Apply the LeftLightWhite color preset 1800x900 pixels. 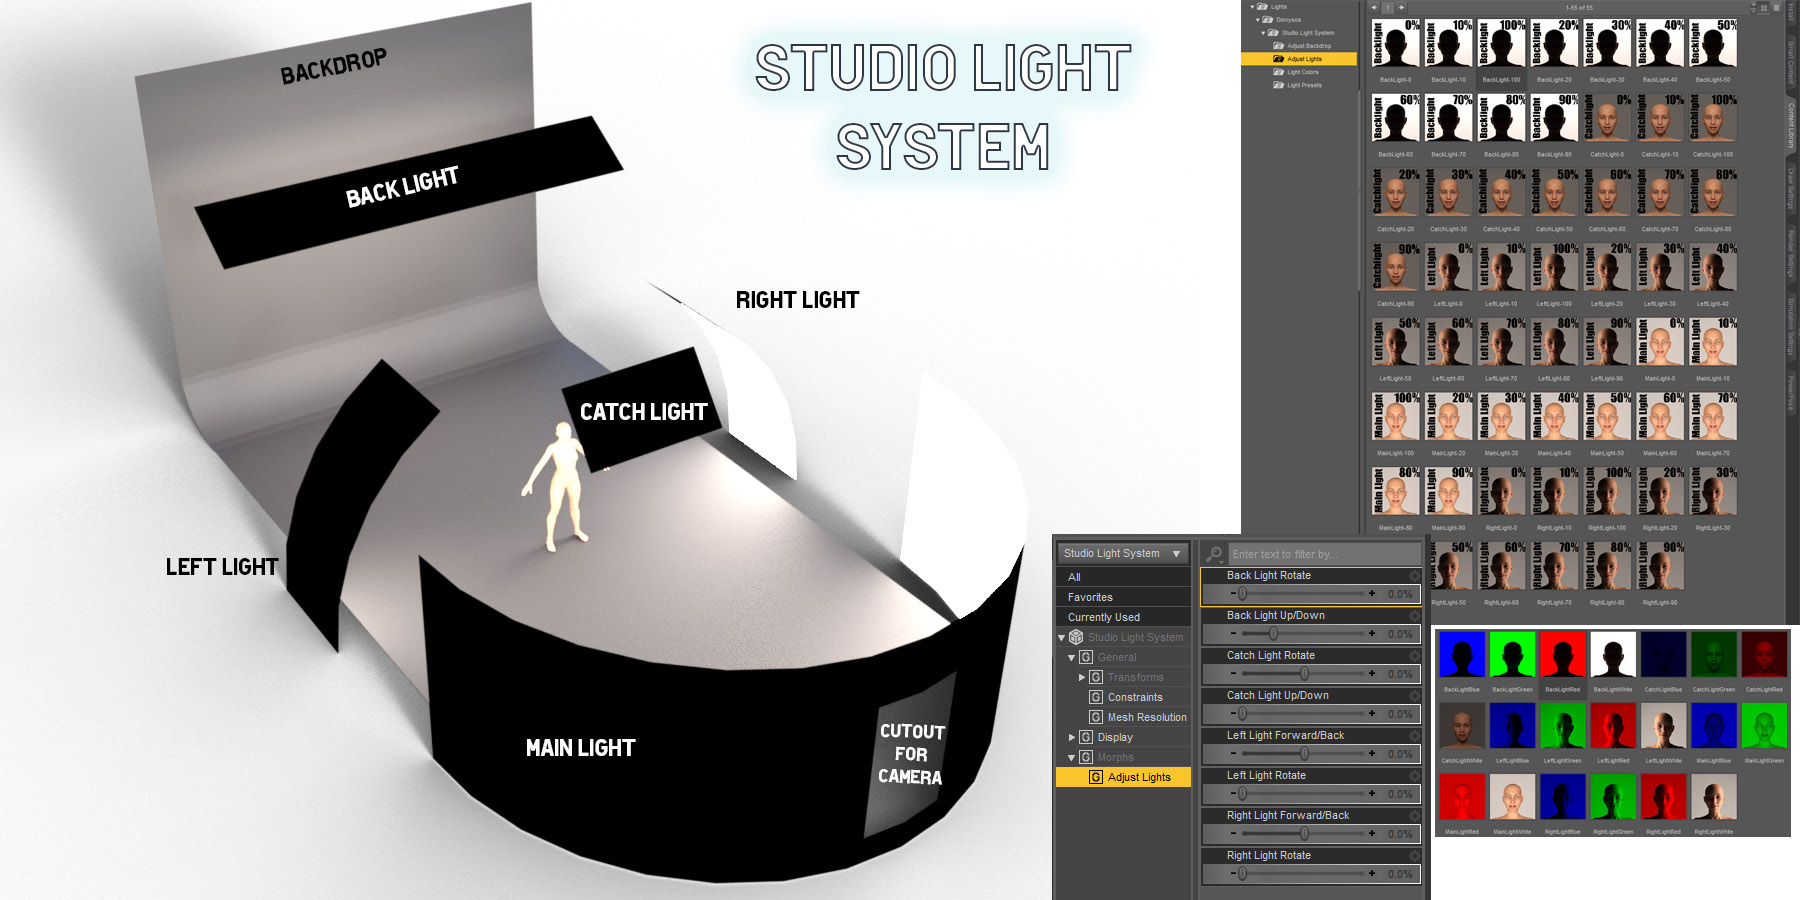point(1664,727)
